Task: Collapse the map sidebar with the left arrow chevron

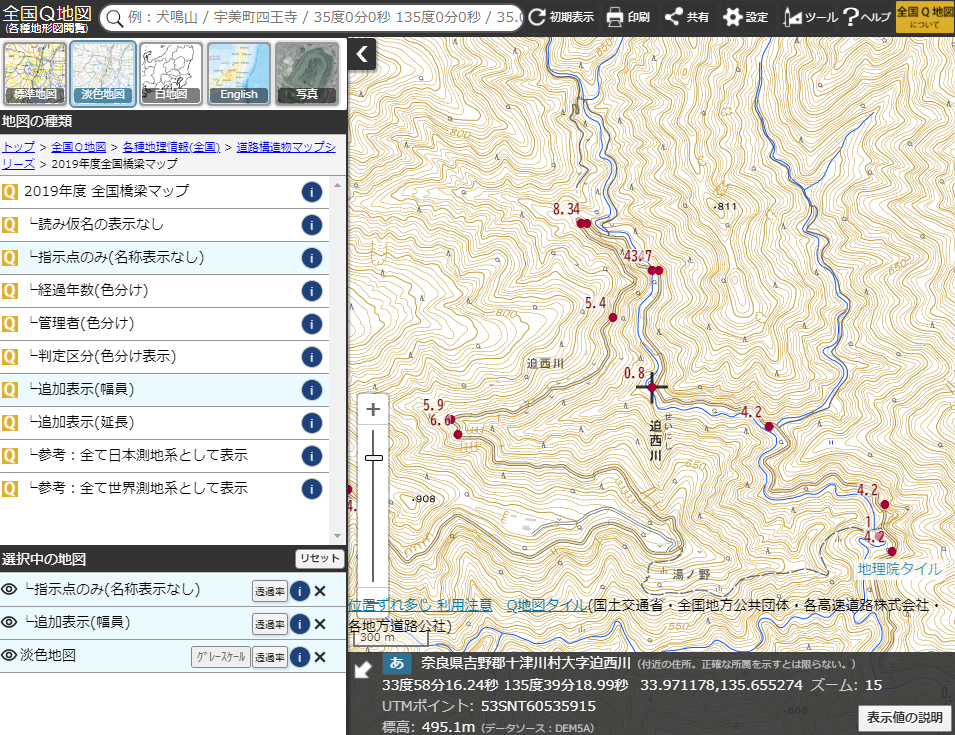Action: 361,55
